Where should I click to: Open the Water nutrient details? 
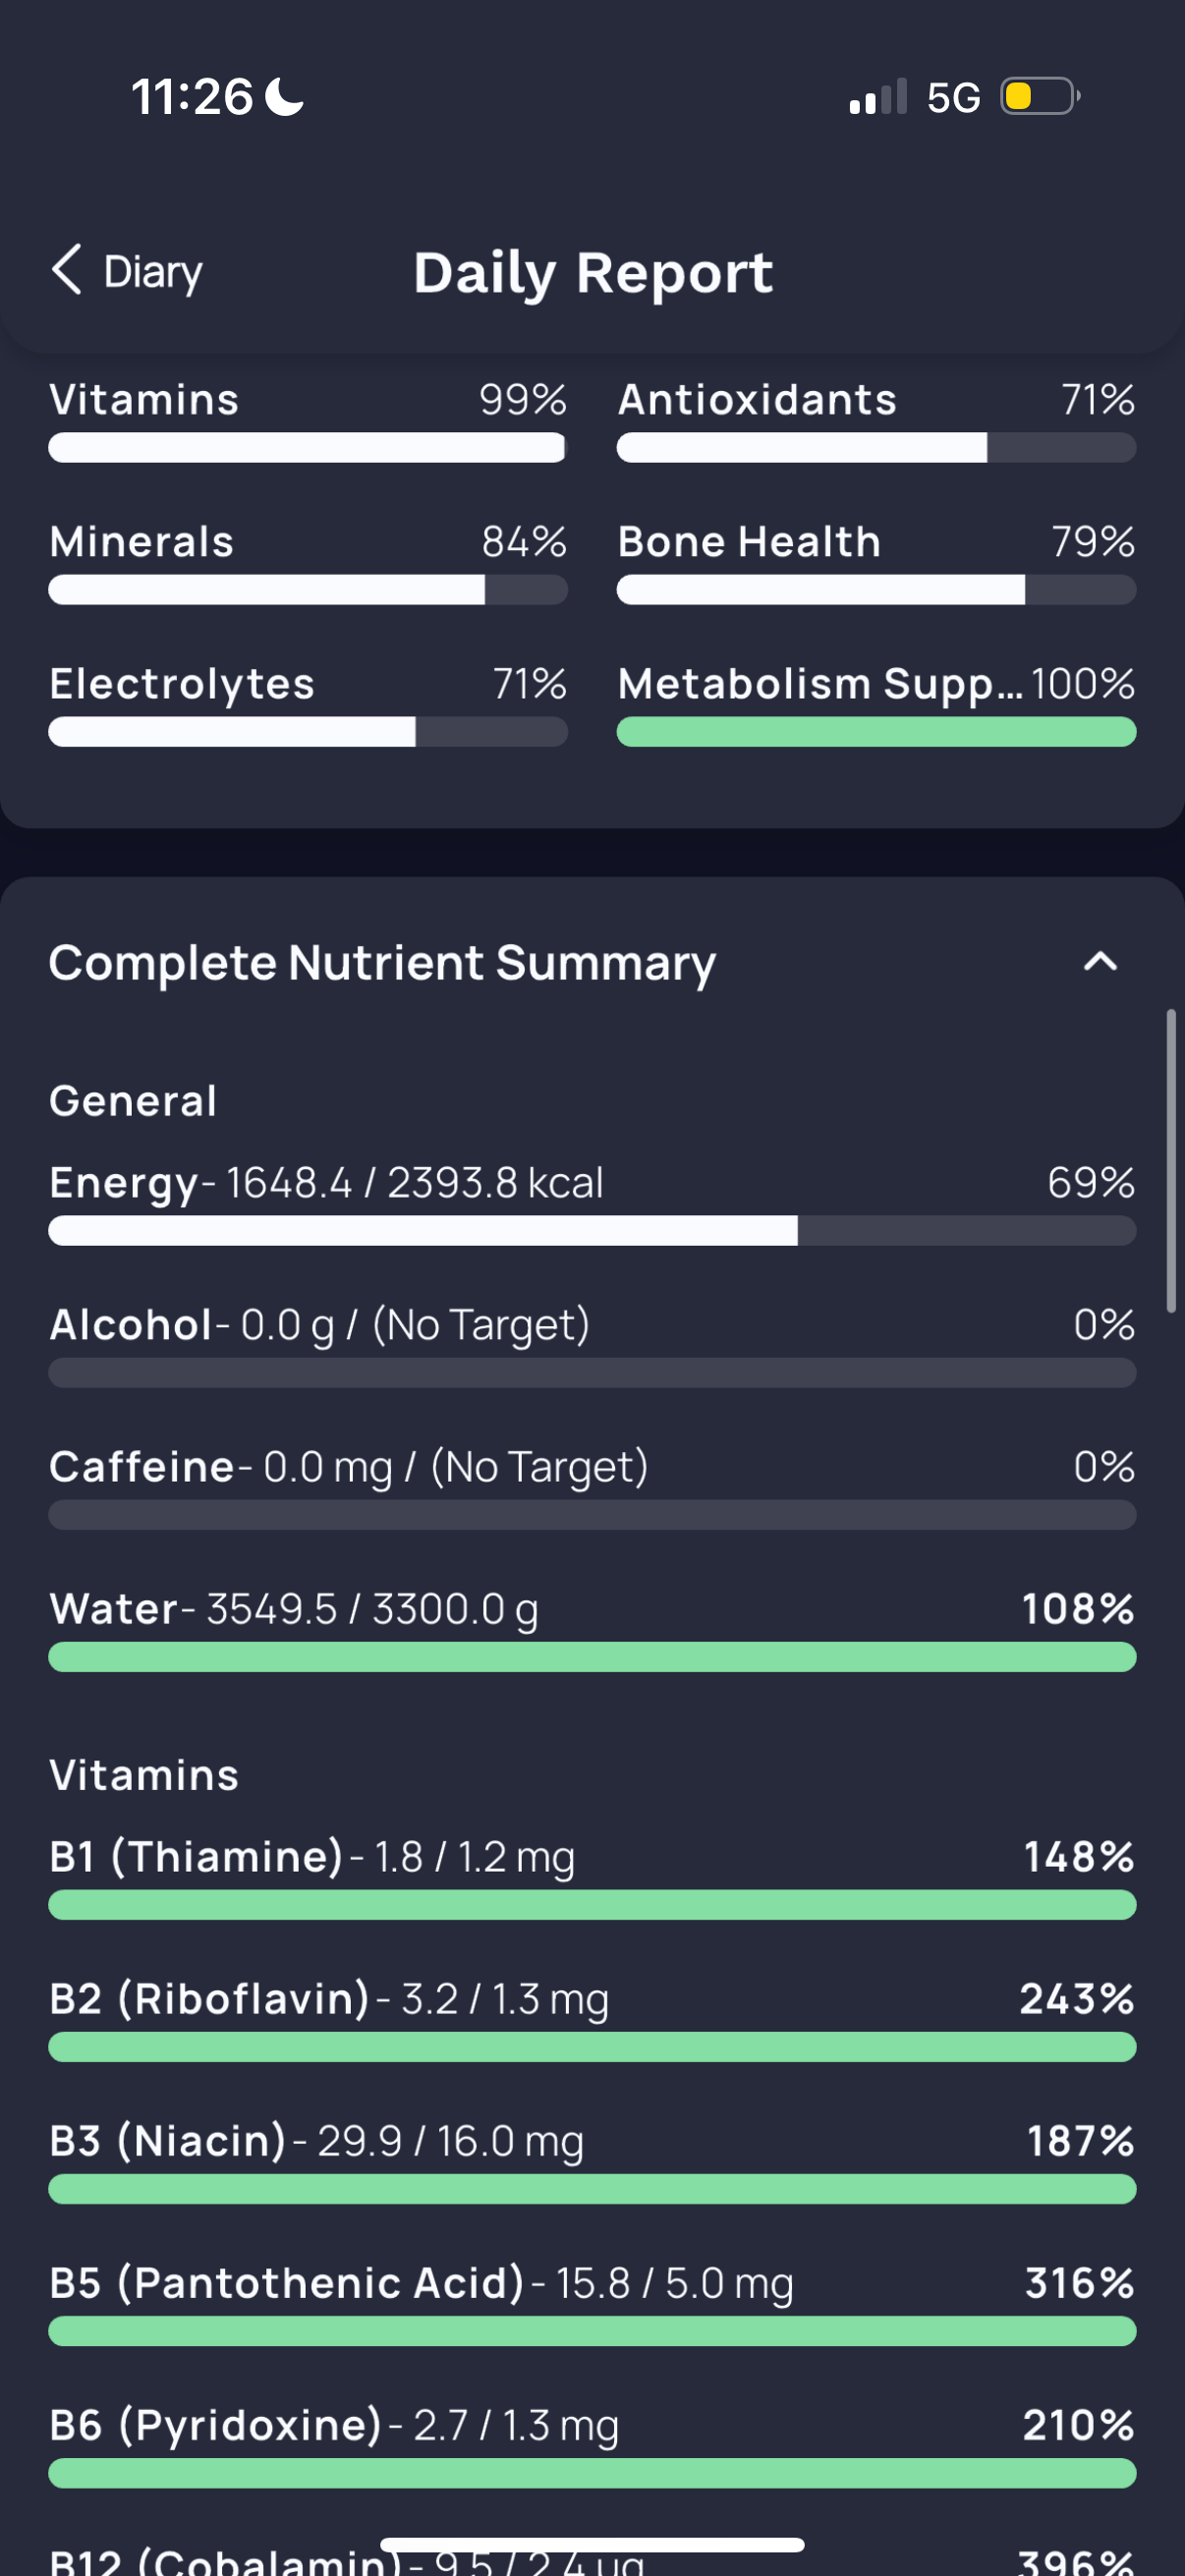coord(592,1629)
